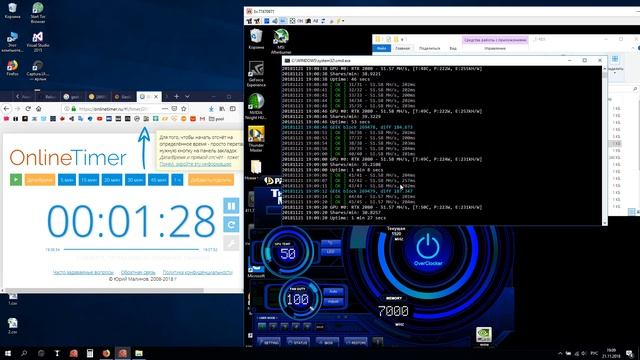
Task: Open Thunder Master remote desktop shortcut
Action: (256, 139)
